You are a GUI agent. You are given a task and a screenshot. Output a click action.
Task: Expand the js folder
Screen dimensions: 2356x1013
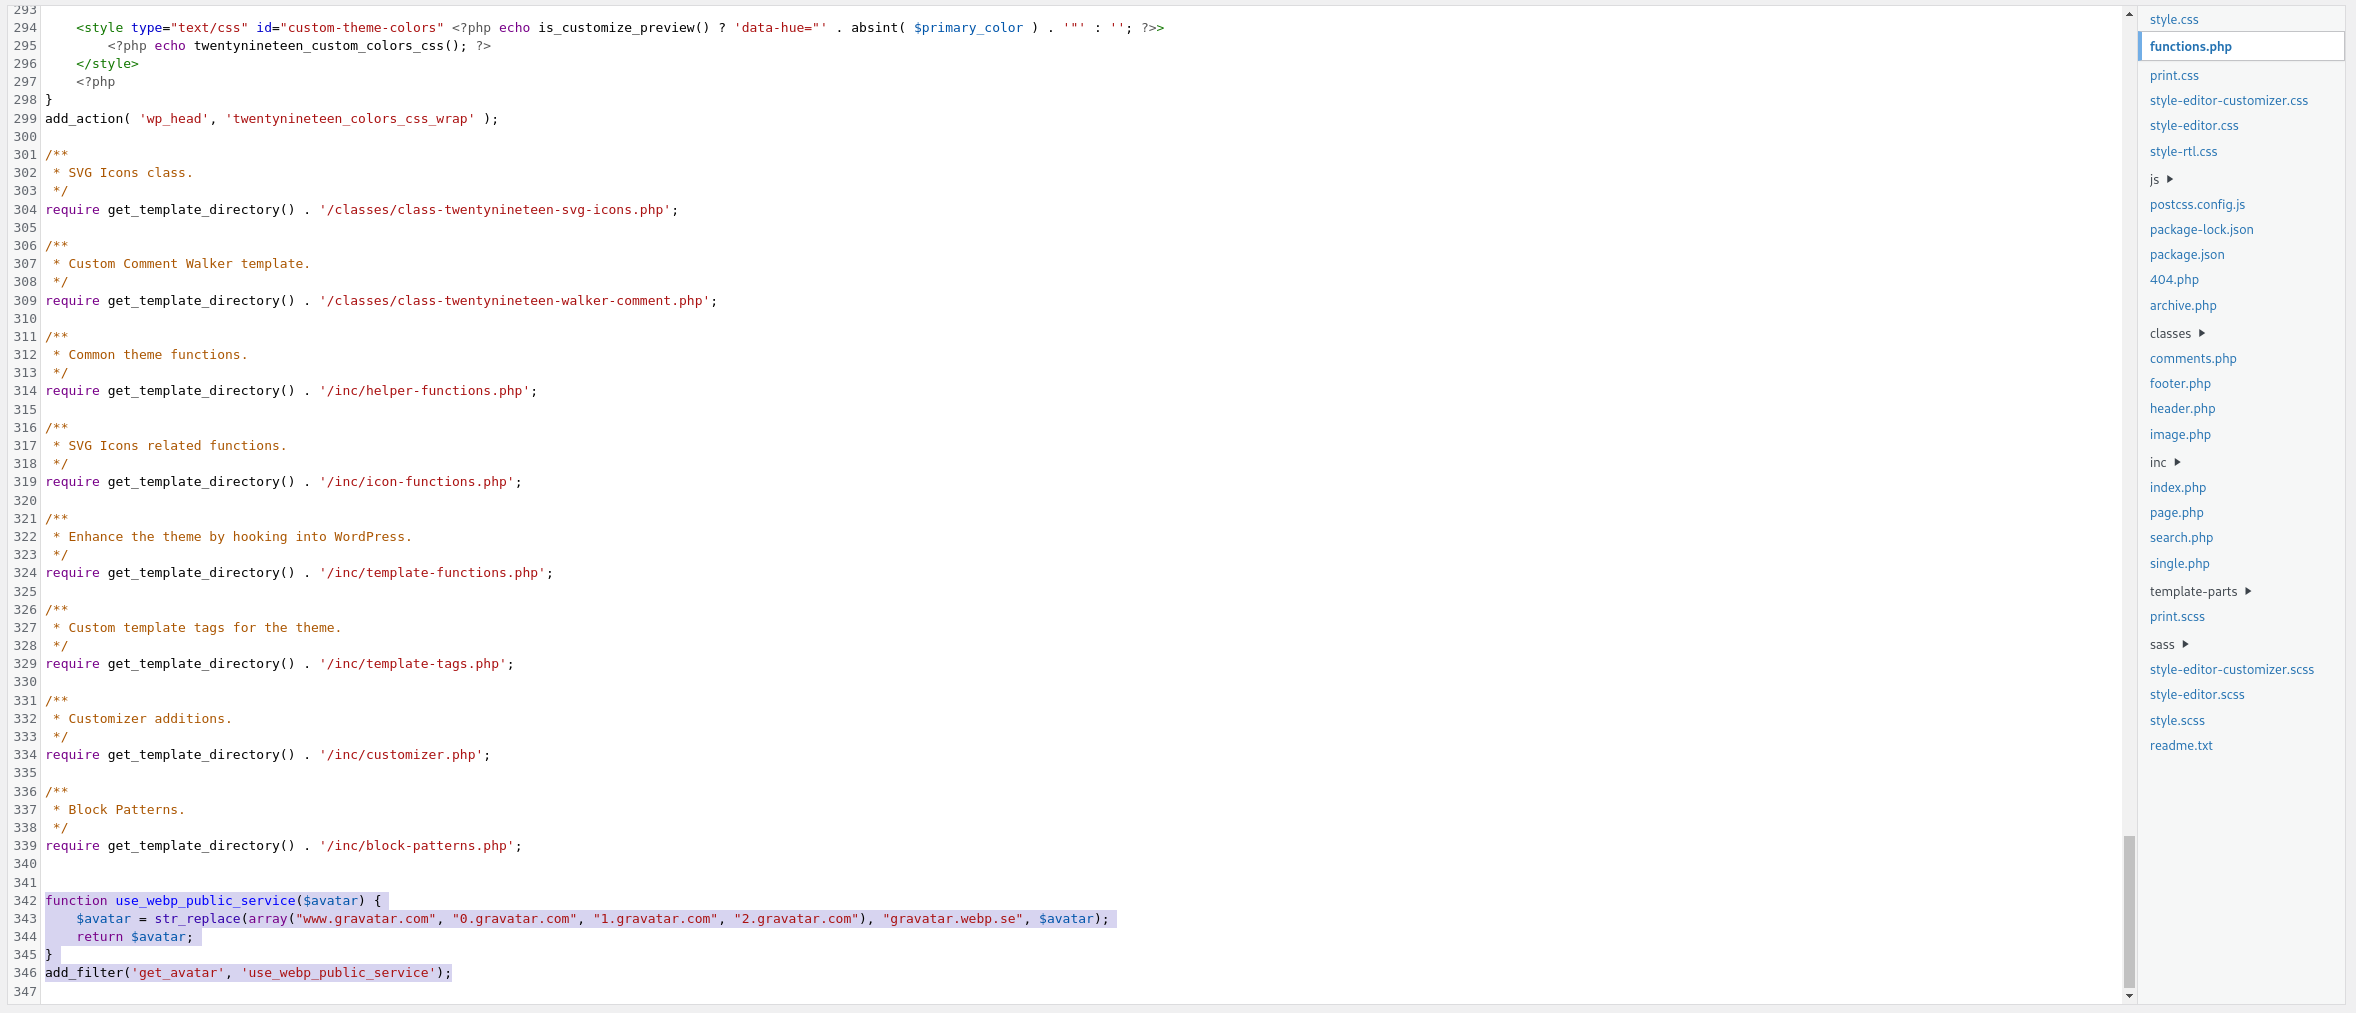[2158, 179]
